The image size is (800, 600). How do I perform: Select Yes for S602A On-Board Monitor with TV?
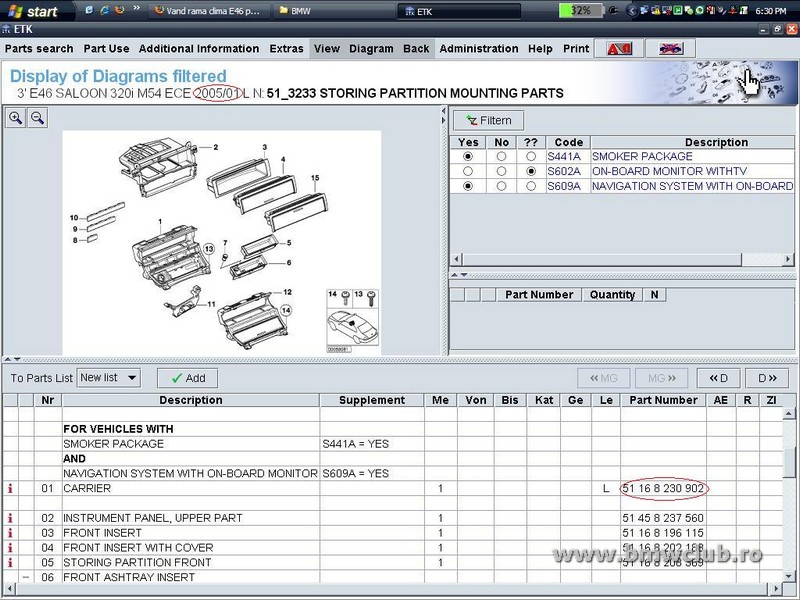point(468,171)
